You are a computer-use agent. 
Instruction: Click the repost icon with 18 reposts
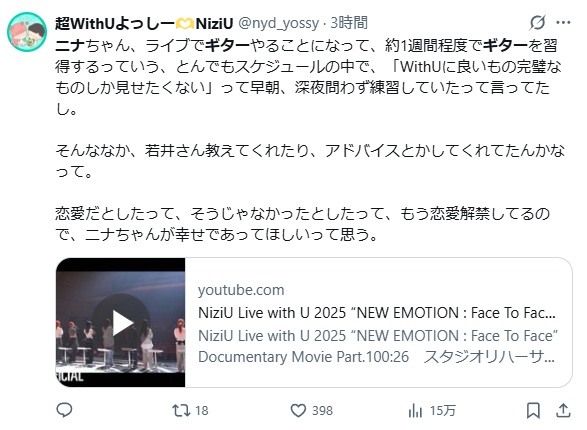[180, 410]
